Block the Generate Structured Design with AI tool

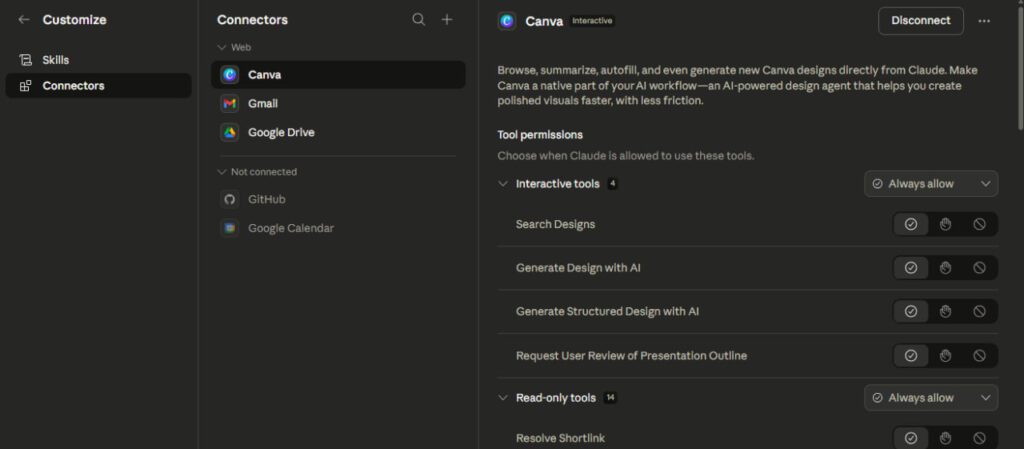pyautogui.click(x=980, y=312)
